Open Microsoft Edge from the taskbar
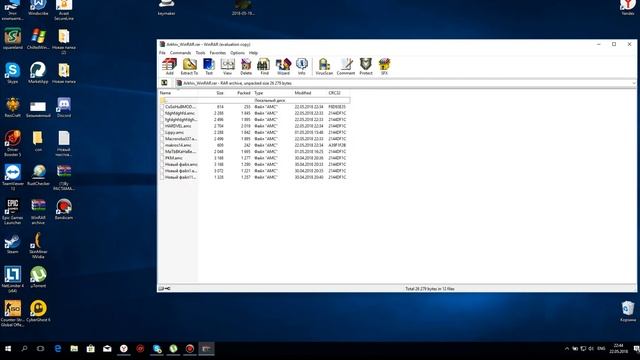The image size is (640, 360). [58, 349]
